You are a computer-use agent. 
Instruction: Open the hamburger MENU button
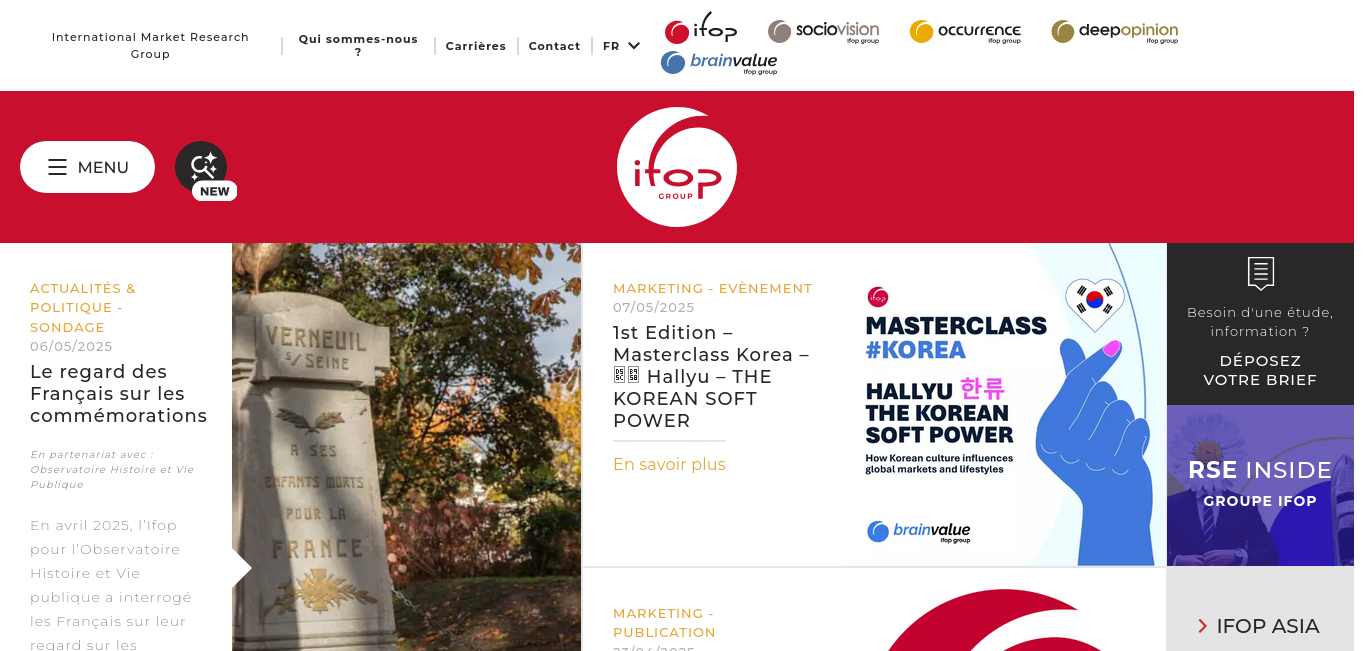pyautogui.click(x=88, y=167)
